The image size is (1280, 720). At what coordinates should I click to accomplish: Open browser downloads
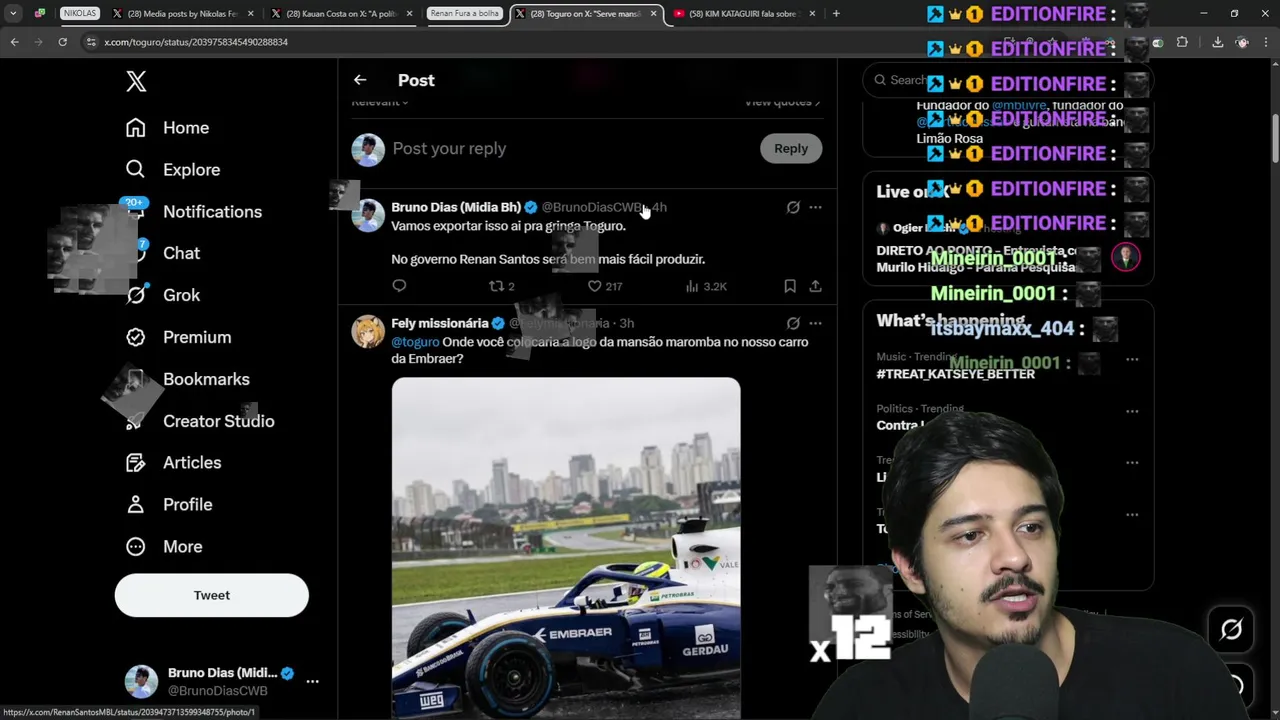click(x=1217, y=42)
